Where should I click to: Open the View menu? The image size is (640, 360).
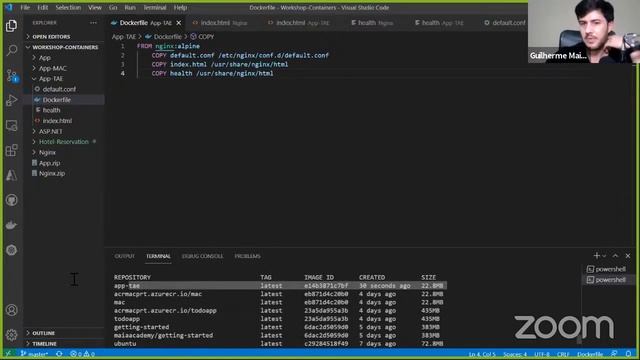coord(95,7)
